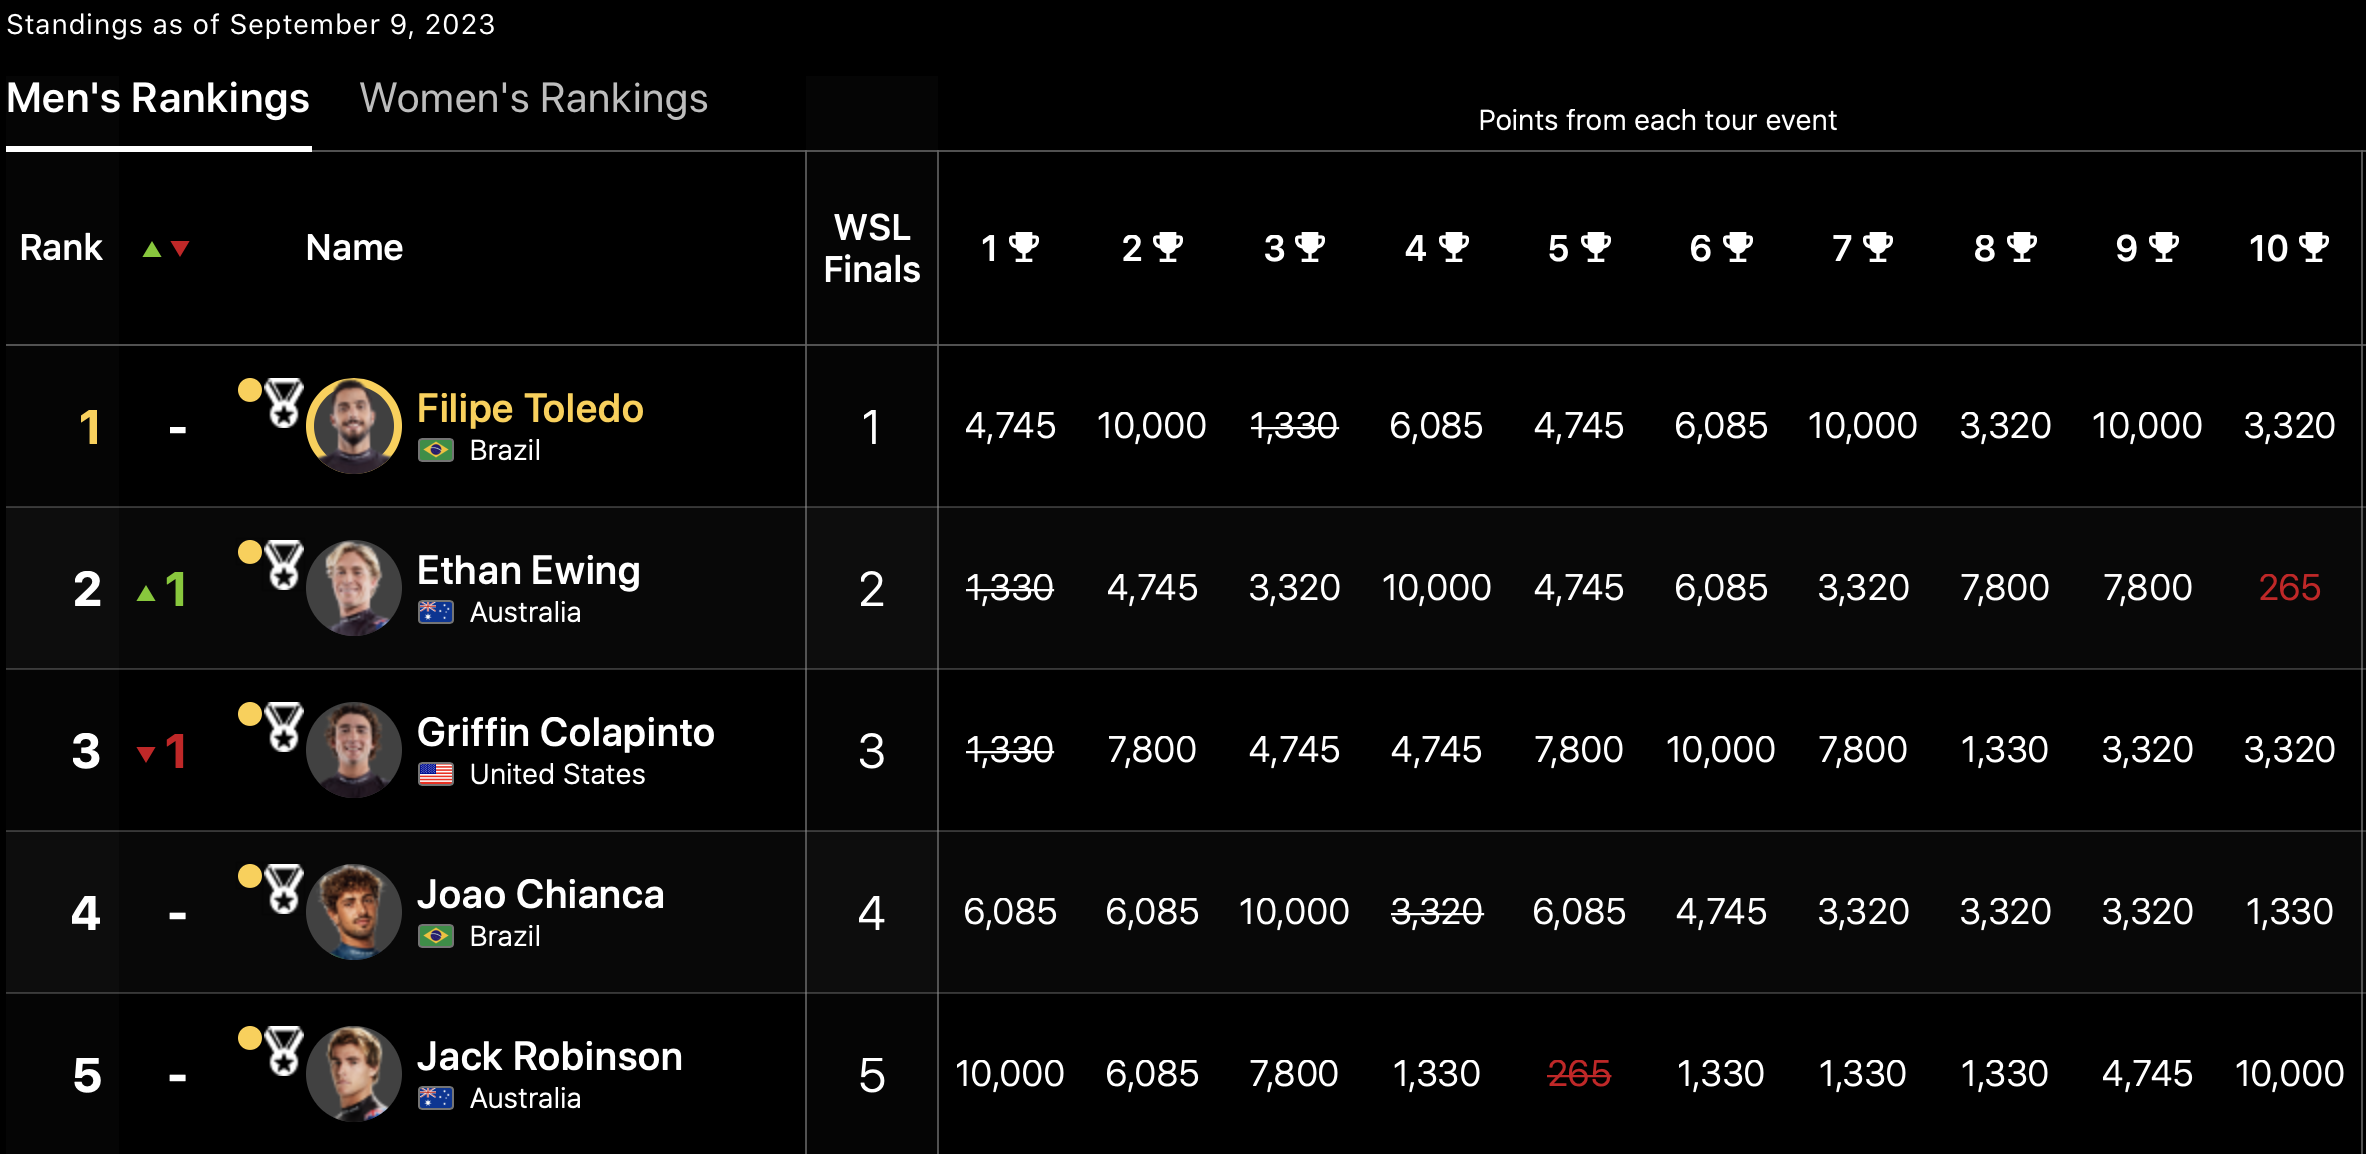Click the event 4 trophy icon
Image resolution: width=2366 pixels, height=1154 pixels.
click(x=1453, y=247)
